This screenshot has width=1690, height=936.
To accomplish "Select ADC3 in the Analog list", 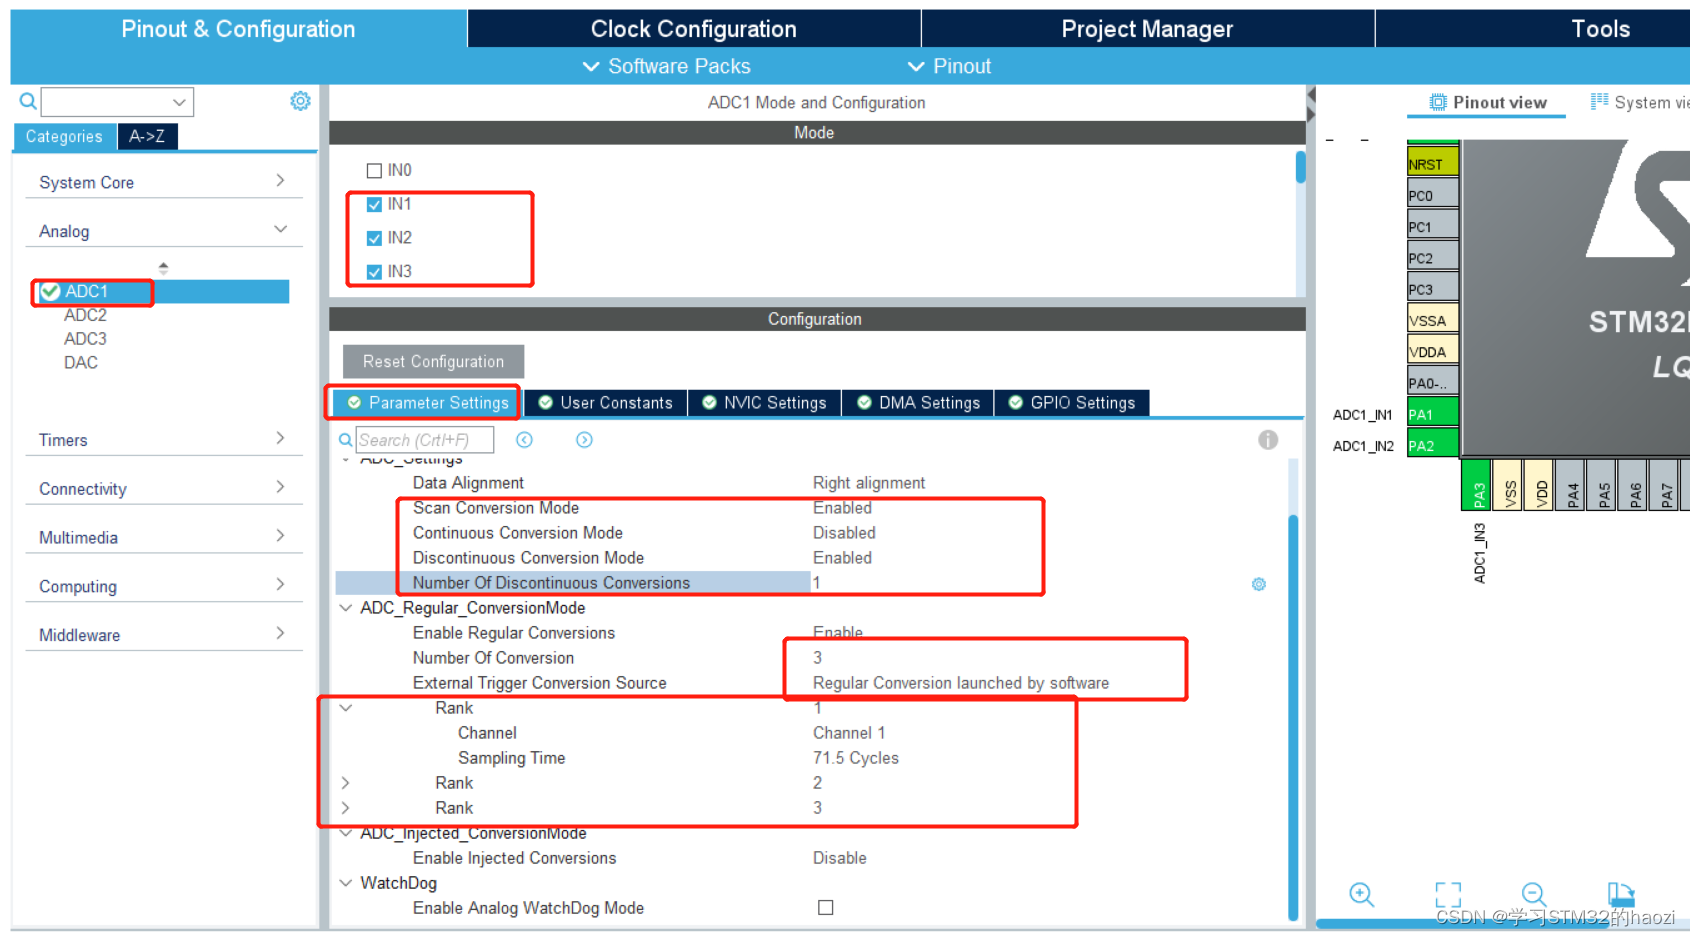I will (85, 339).
